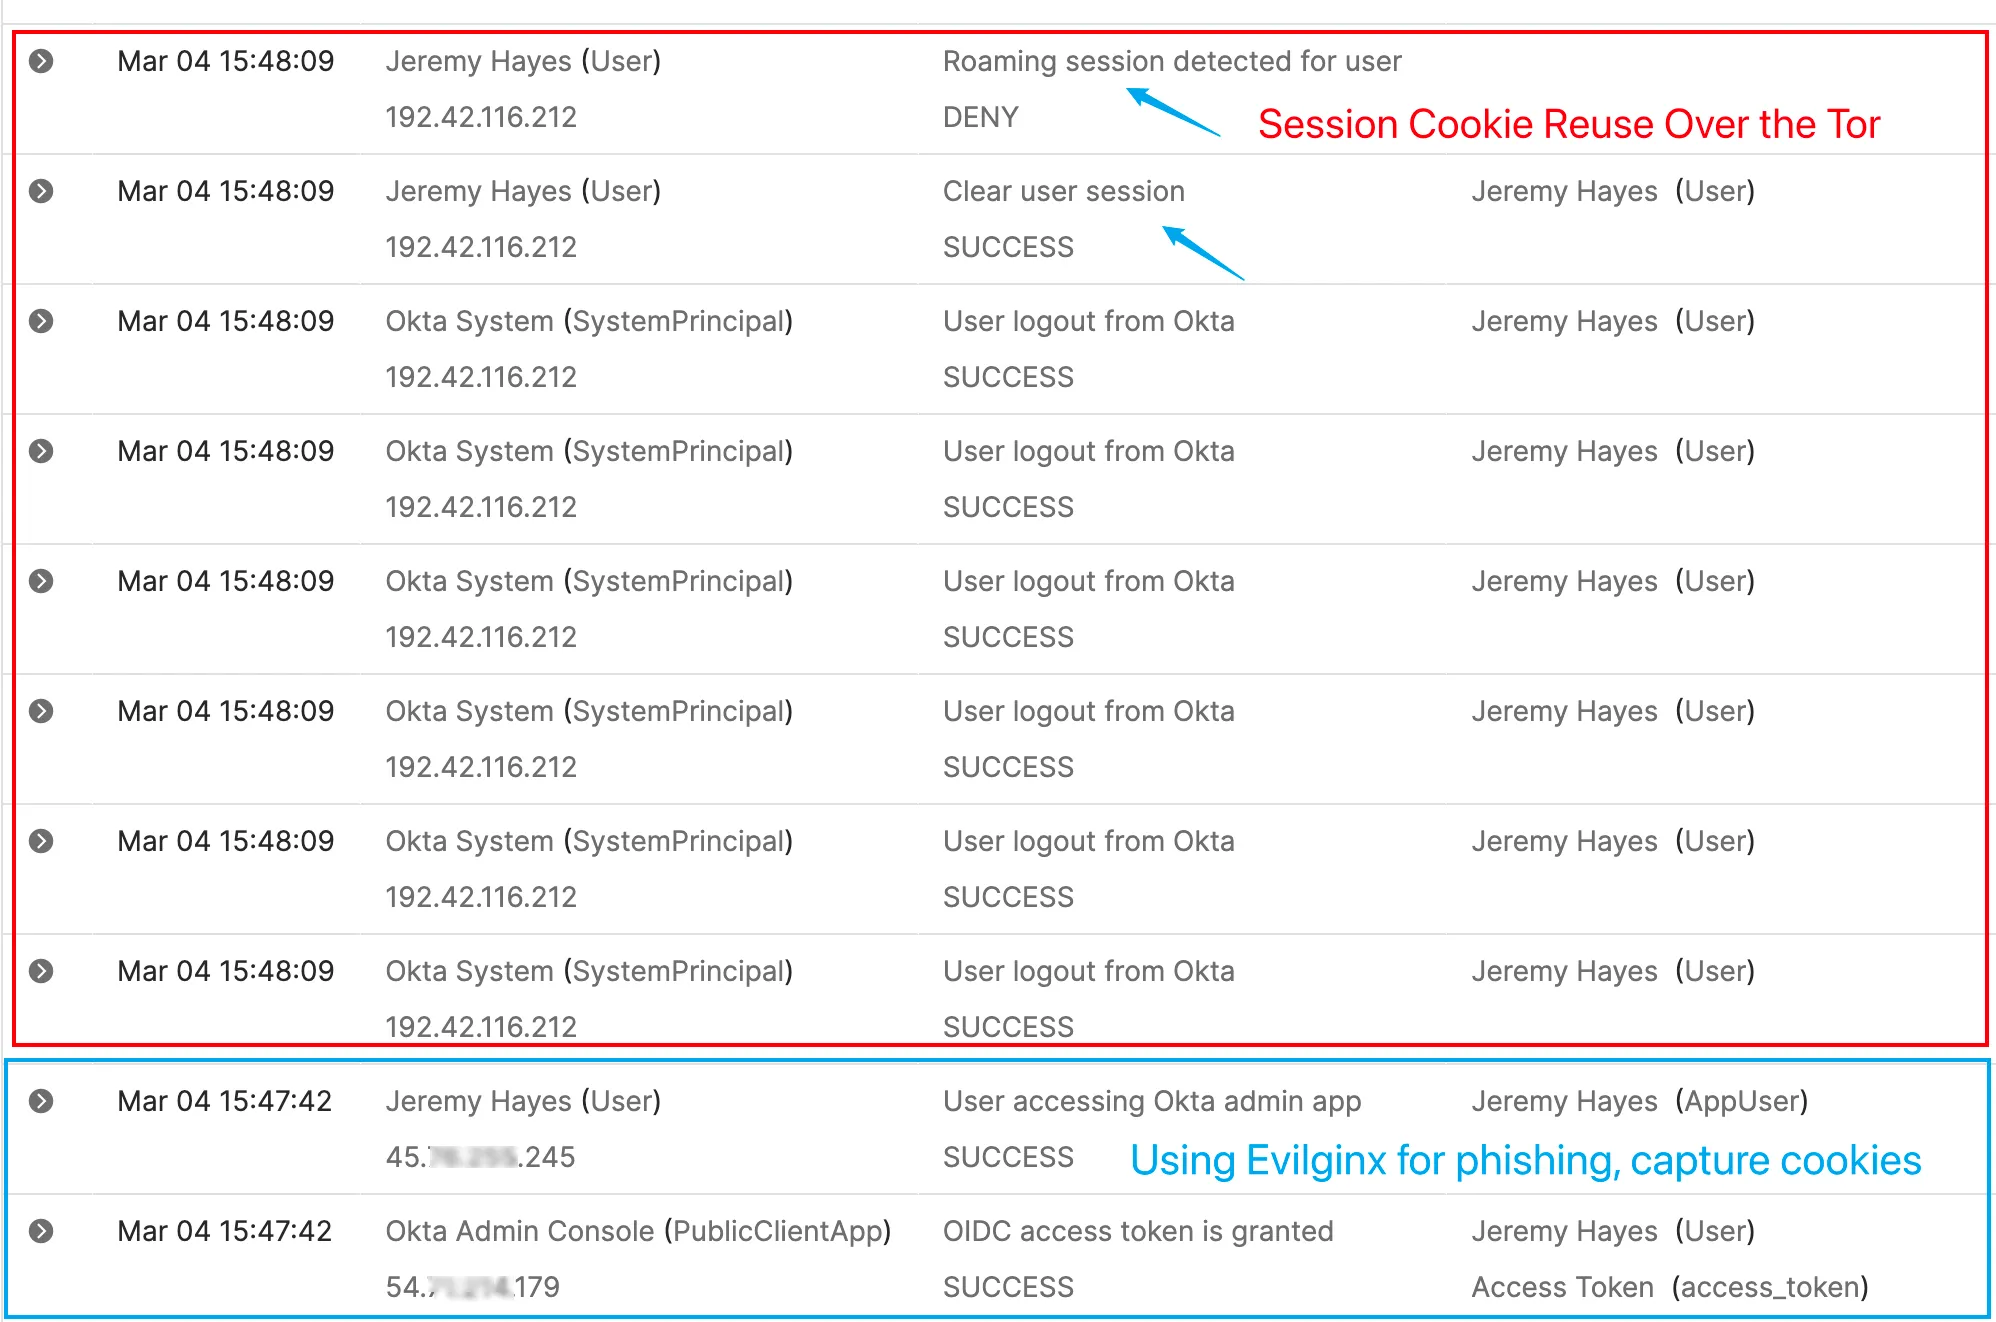Click the blurred IP ending in .245

(481, 1157)
